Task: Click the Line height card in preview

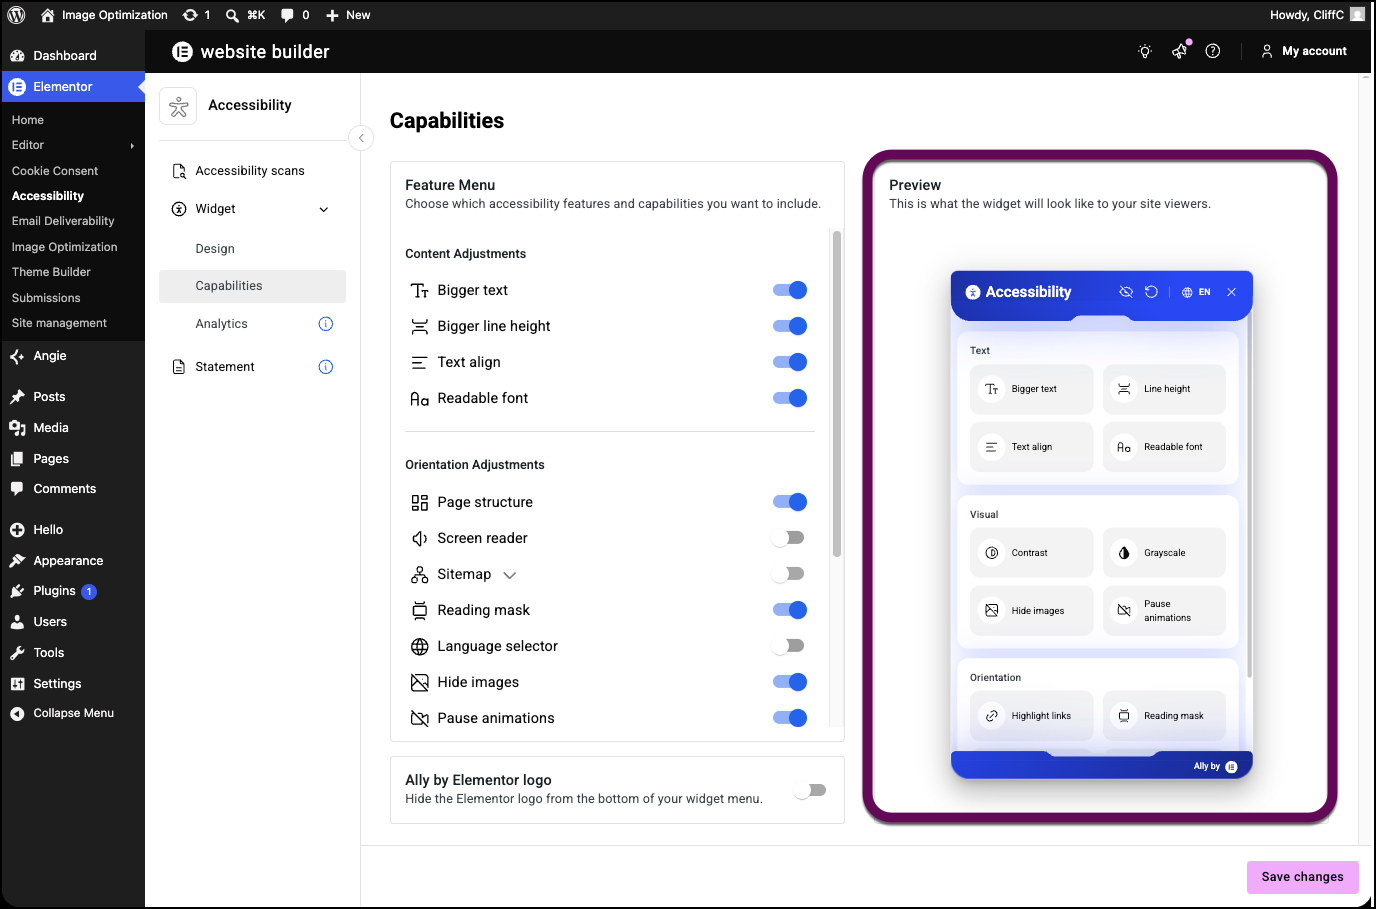Action: click(x=1164, y=389)
